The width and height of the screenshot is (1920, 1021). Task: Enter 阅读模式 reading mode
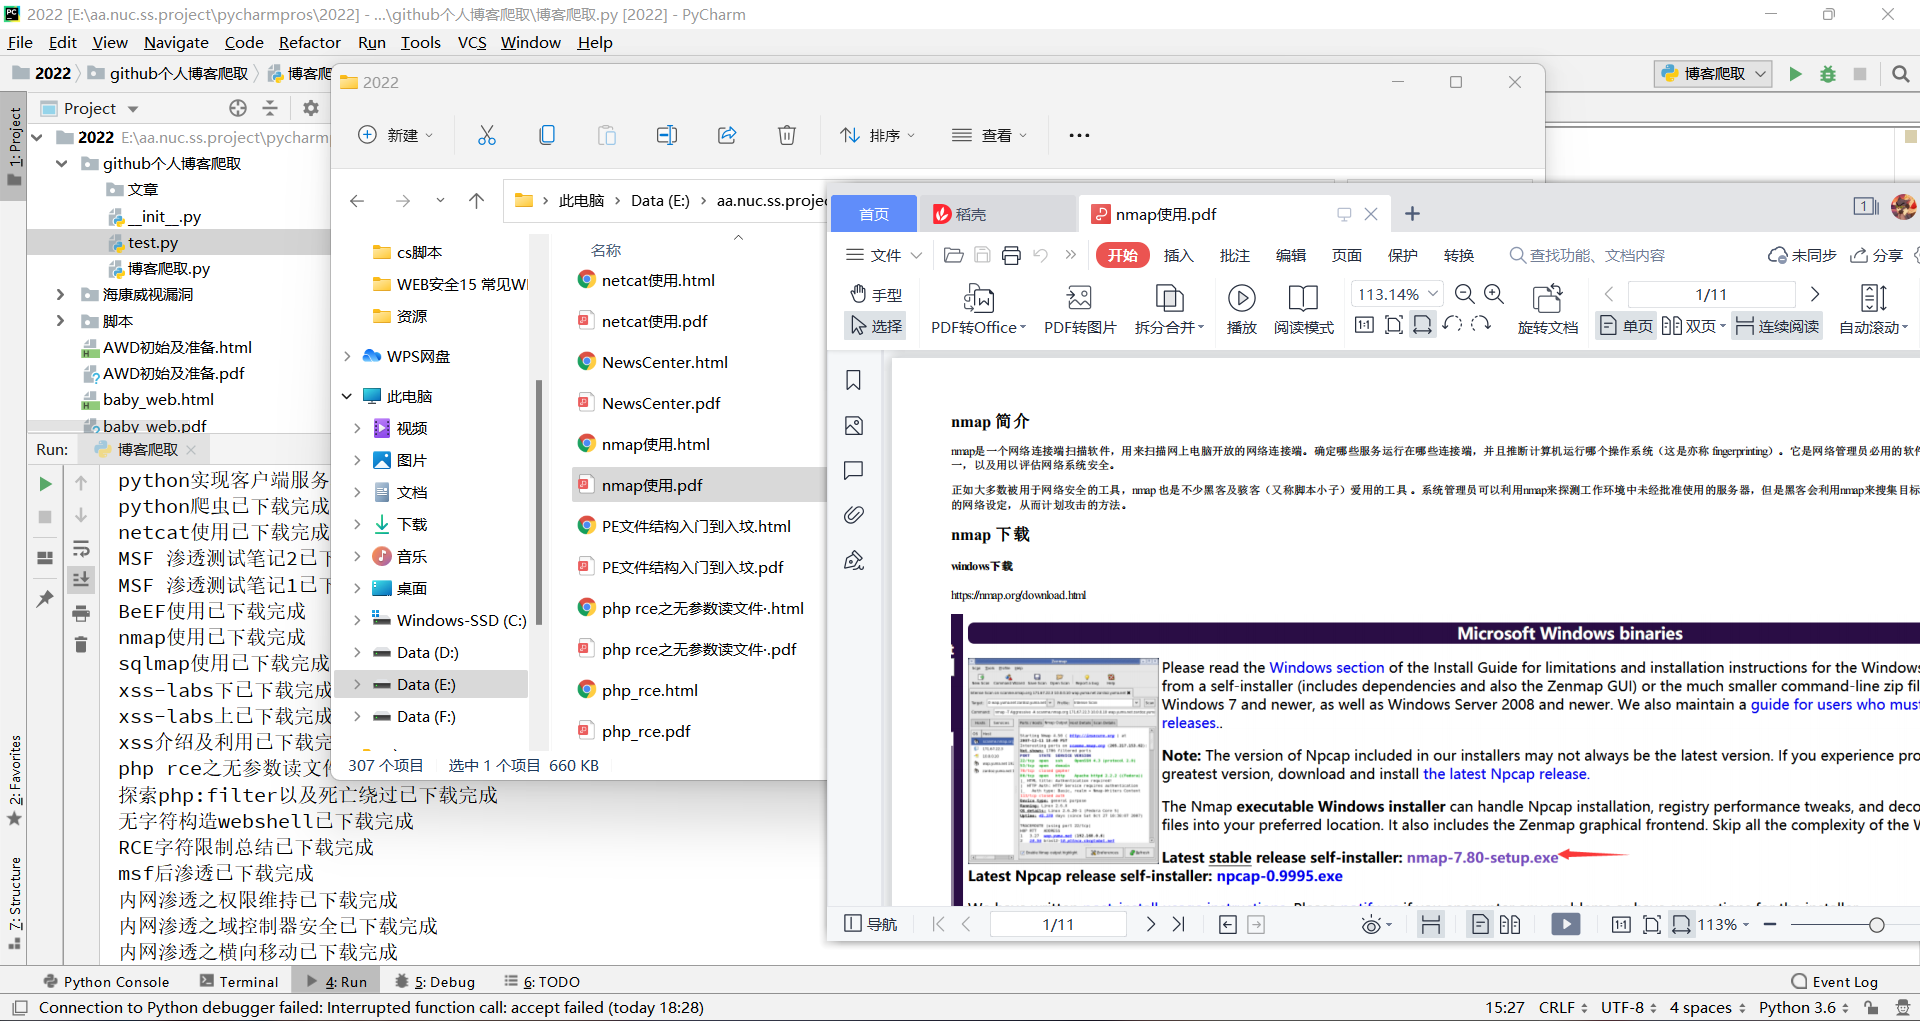1303,310
